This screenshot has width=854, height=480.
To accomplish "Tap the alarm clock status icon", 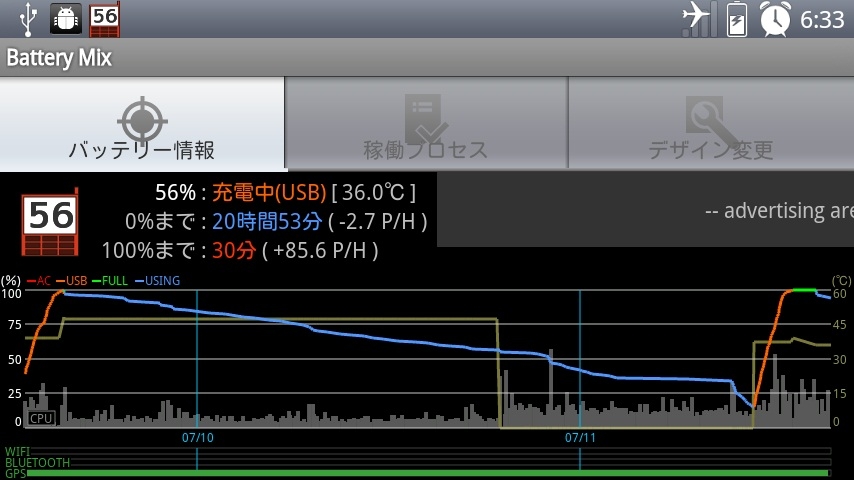I will click(x=775, y=19).
